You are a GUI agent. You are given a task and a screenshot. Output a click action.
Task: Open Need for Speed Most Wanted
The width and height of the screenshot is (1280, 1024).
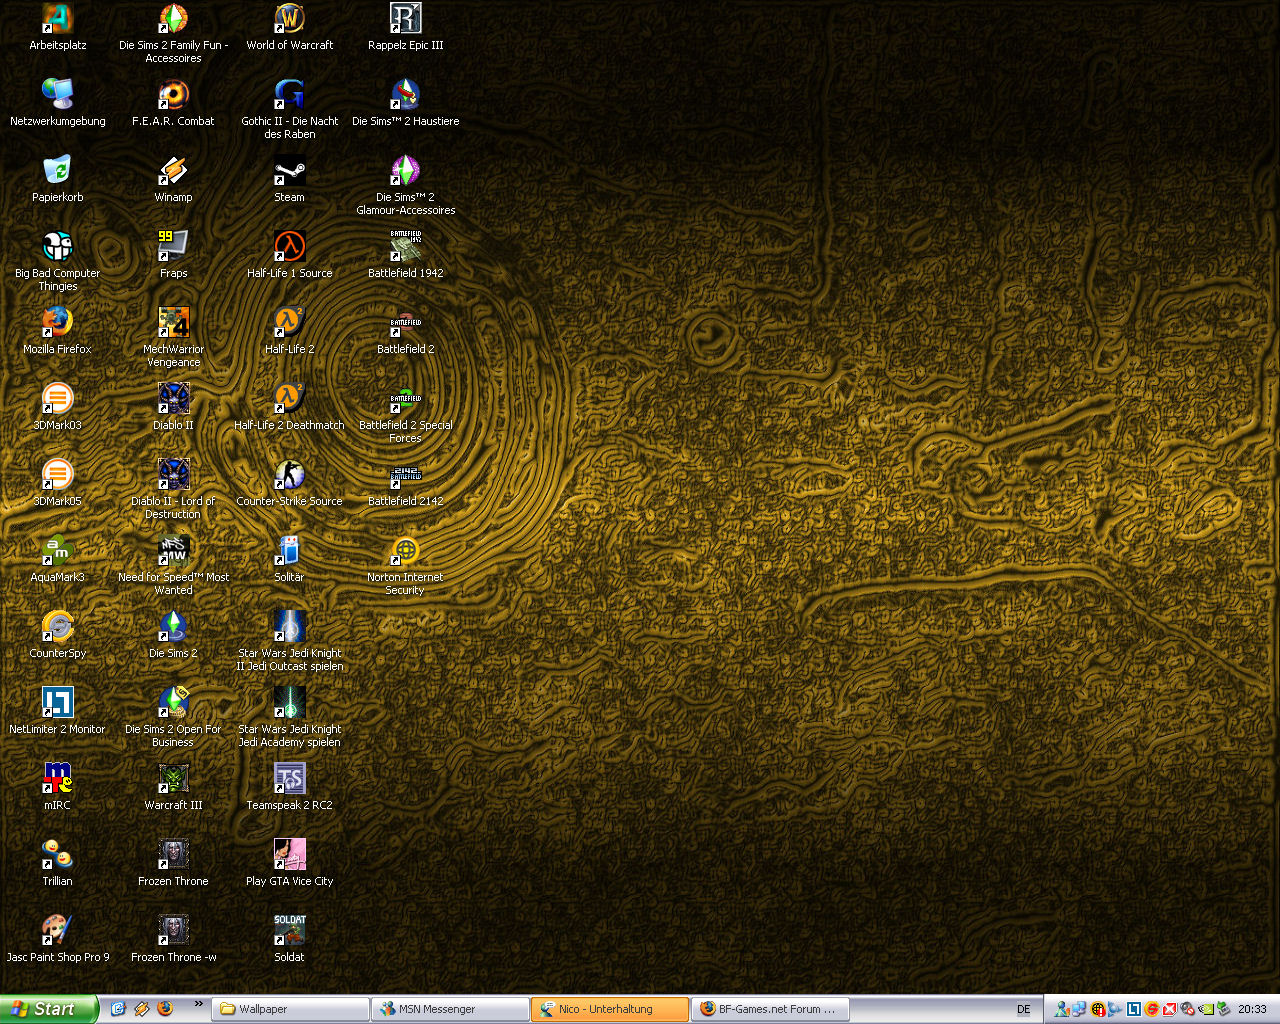click(174, 565)
